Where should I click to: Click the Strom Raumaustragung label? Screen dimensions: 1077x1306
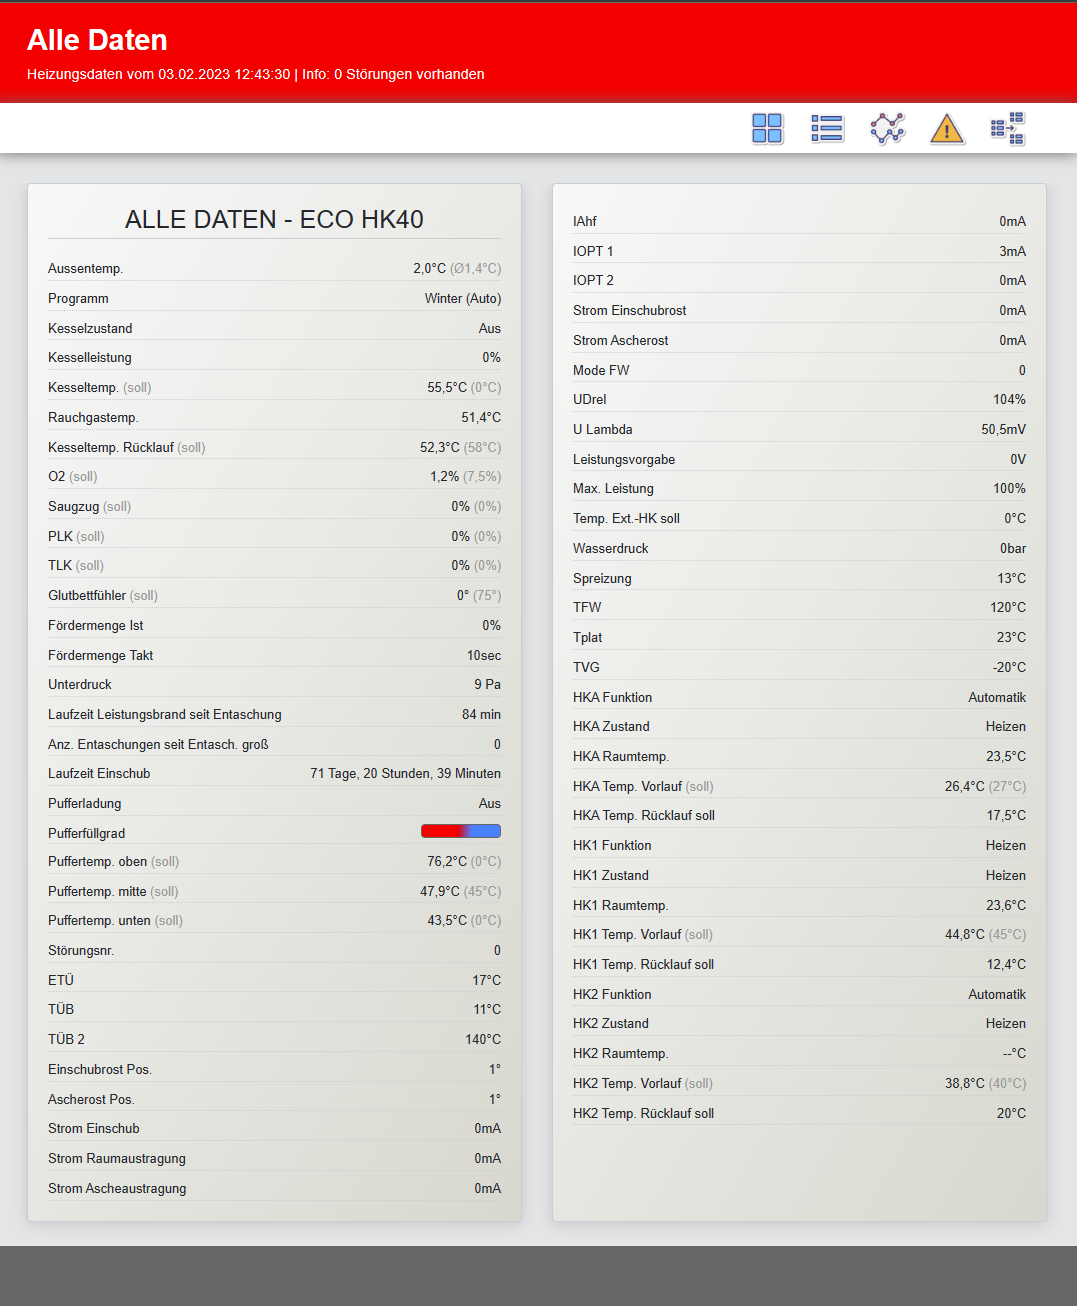tap(117, 1158)
